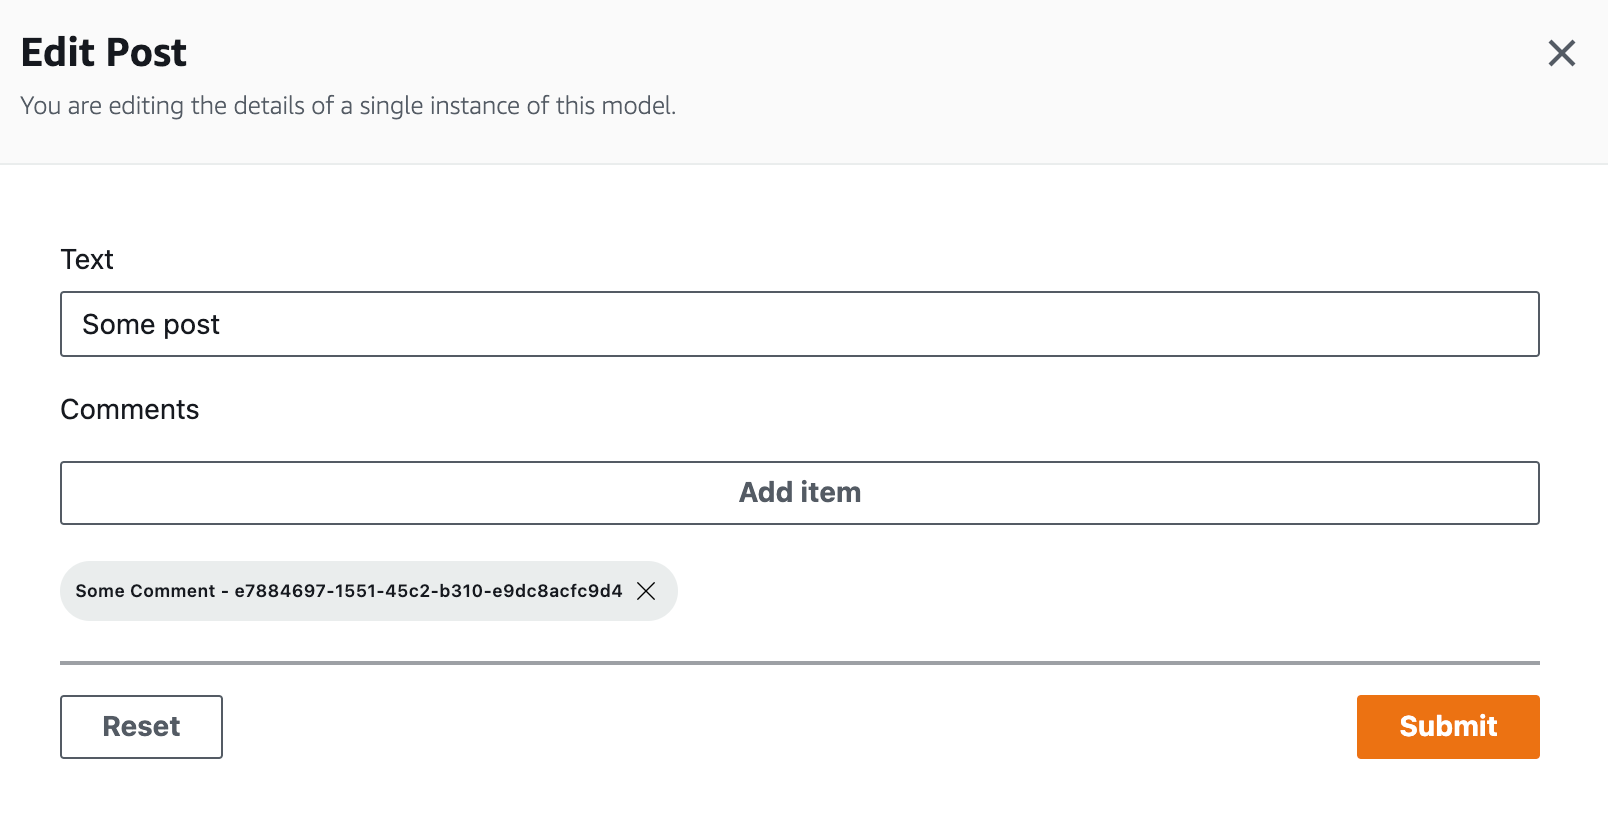Click the word 'Edit' in heading
The width and height of the screenshot is (1608, 824).
click(x=58, y=53)
